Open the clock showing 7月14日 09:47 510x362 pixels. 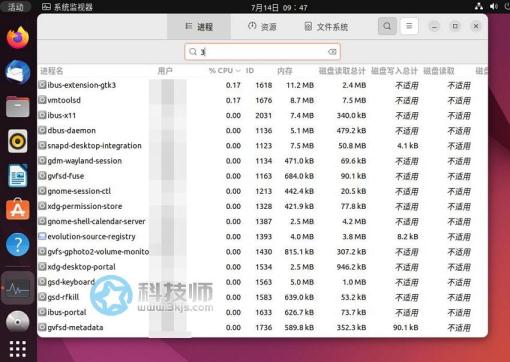click(279, 7)
